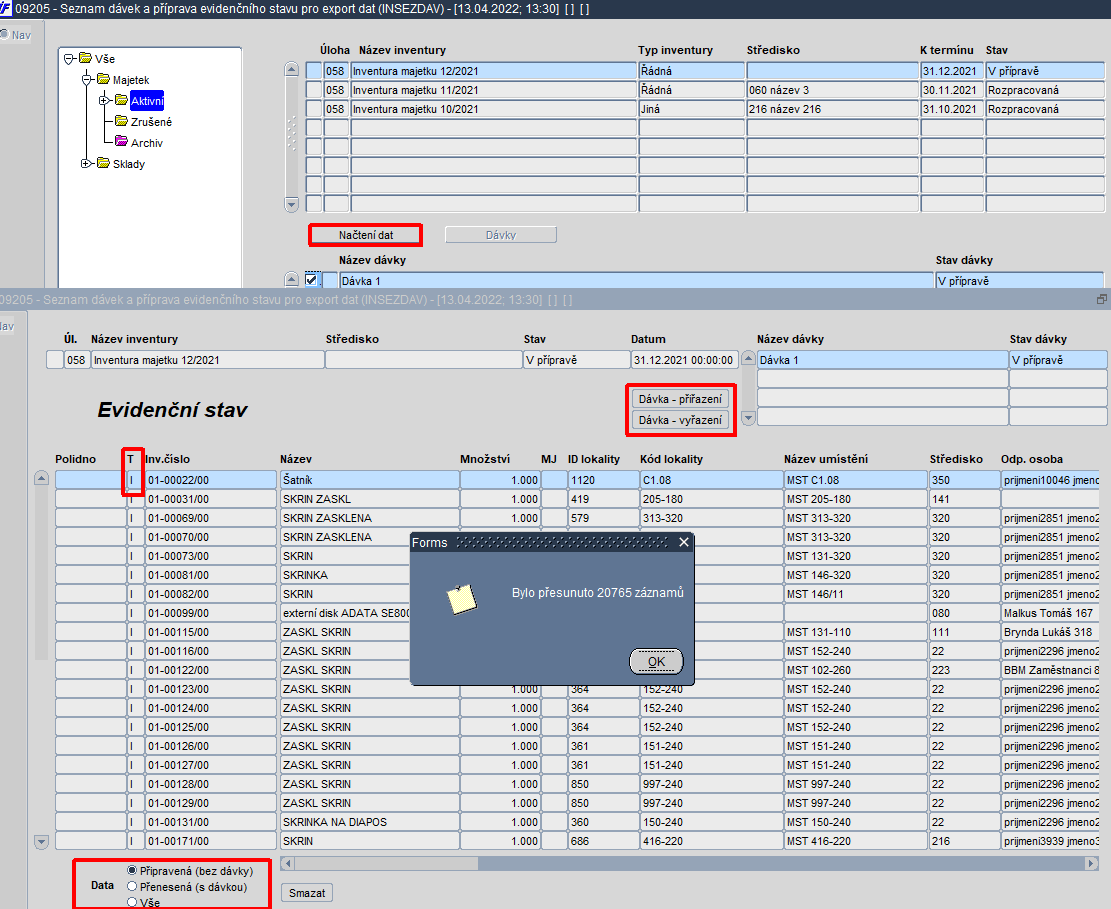Click horizontal scrollbar right arrow
Viewport: 1111px width, 909px height.
coord(1091,864)
